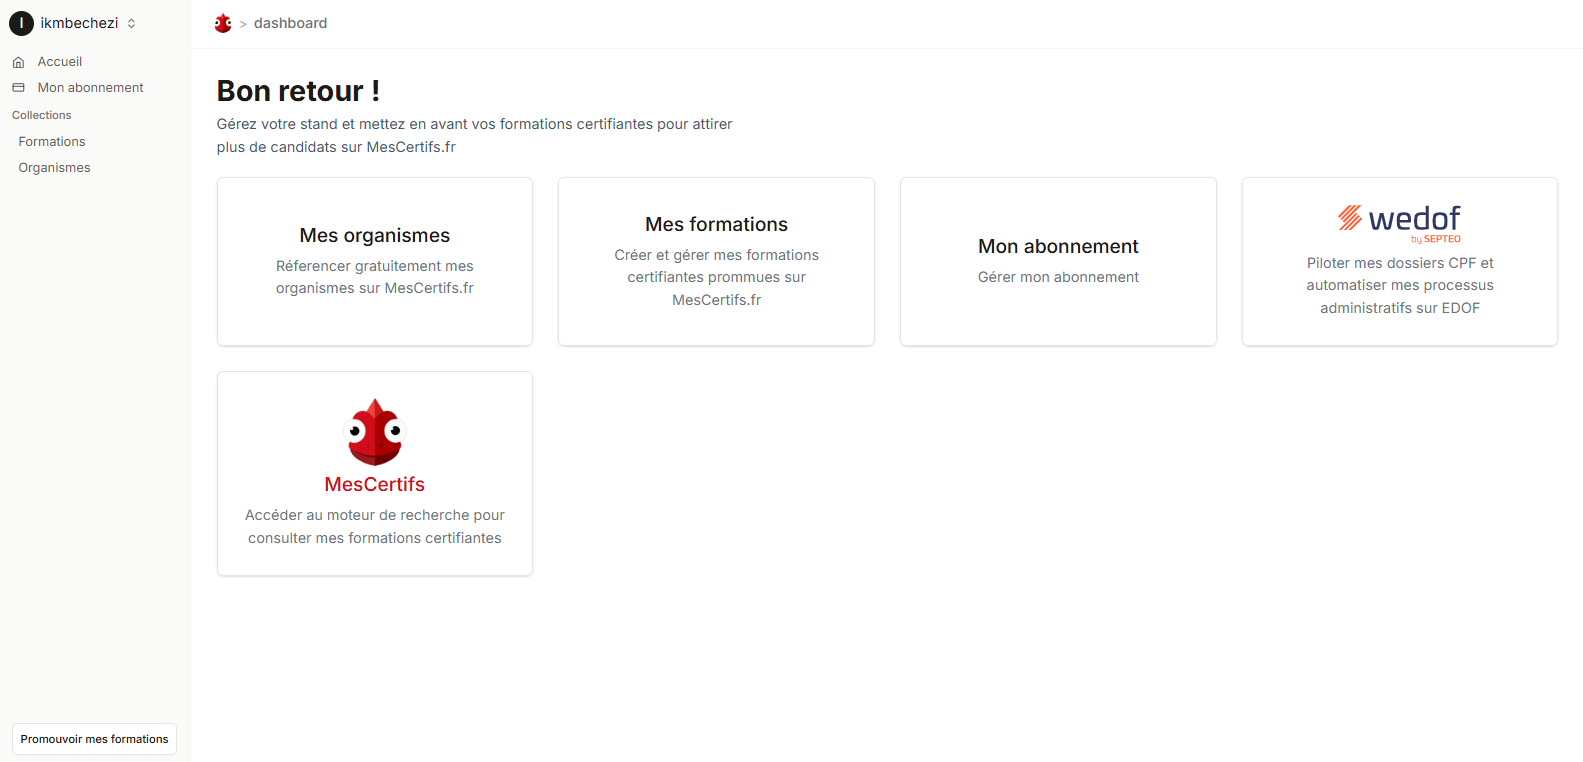
Task: Click the home icon beside Accueil
Action: [x=18, y=62]
